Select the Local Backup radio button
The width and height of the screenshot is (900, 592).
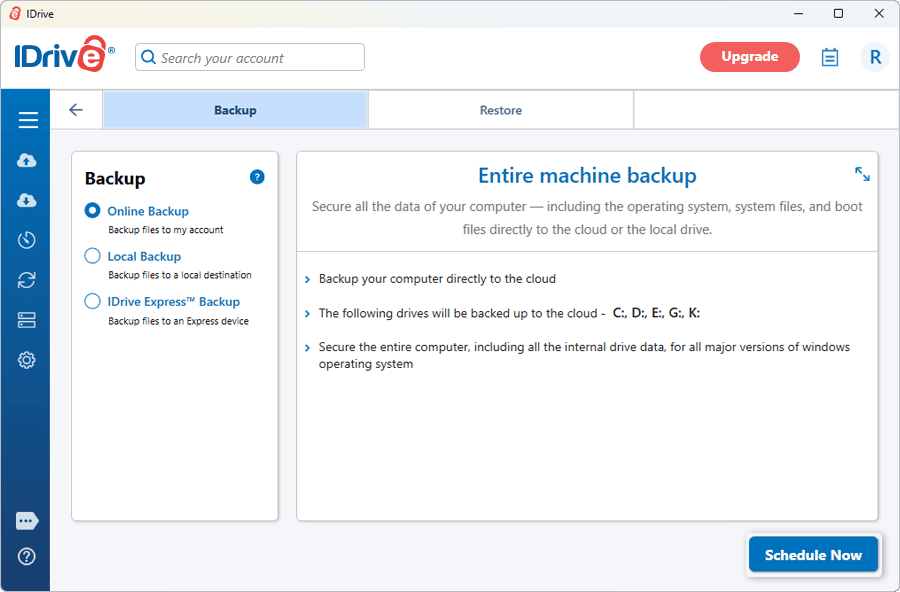pos(92,256)
